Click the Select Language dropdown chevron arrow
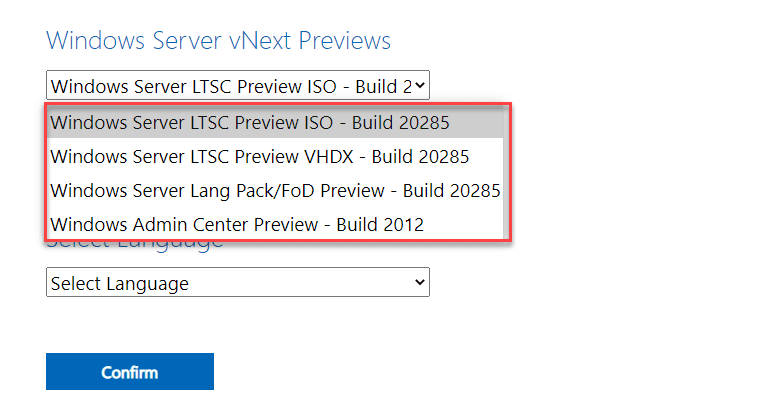This screenshot has width=763, height=415. tap(419, 283)
